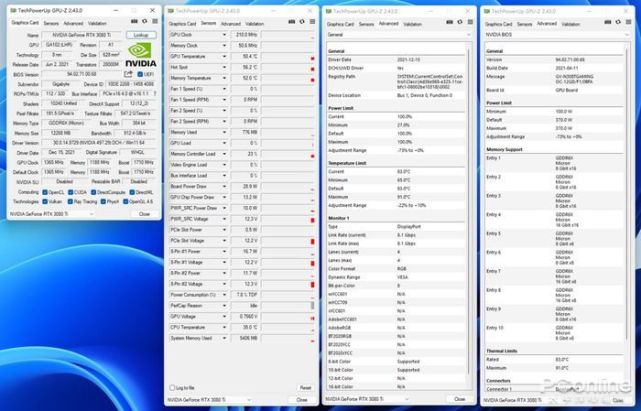Click the BIOS Version field
The height and width of the screenshot is (411, 641).
(x=81, y=74)
